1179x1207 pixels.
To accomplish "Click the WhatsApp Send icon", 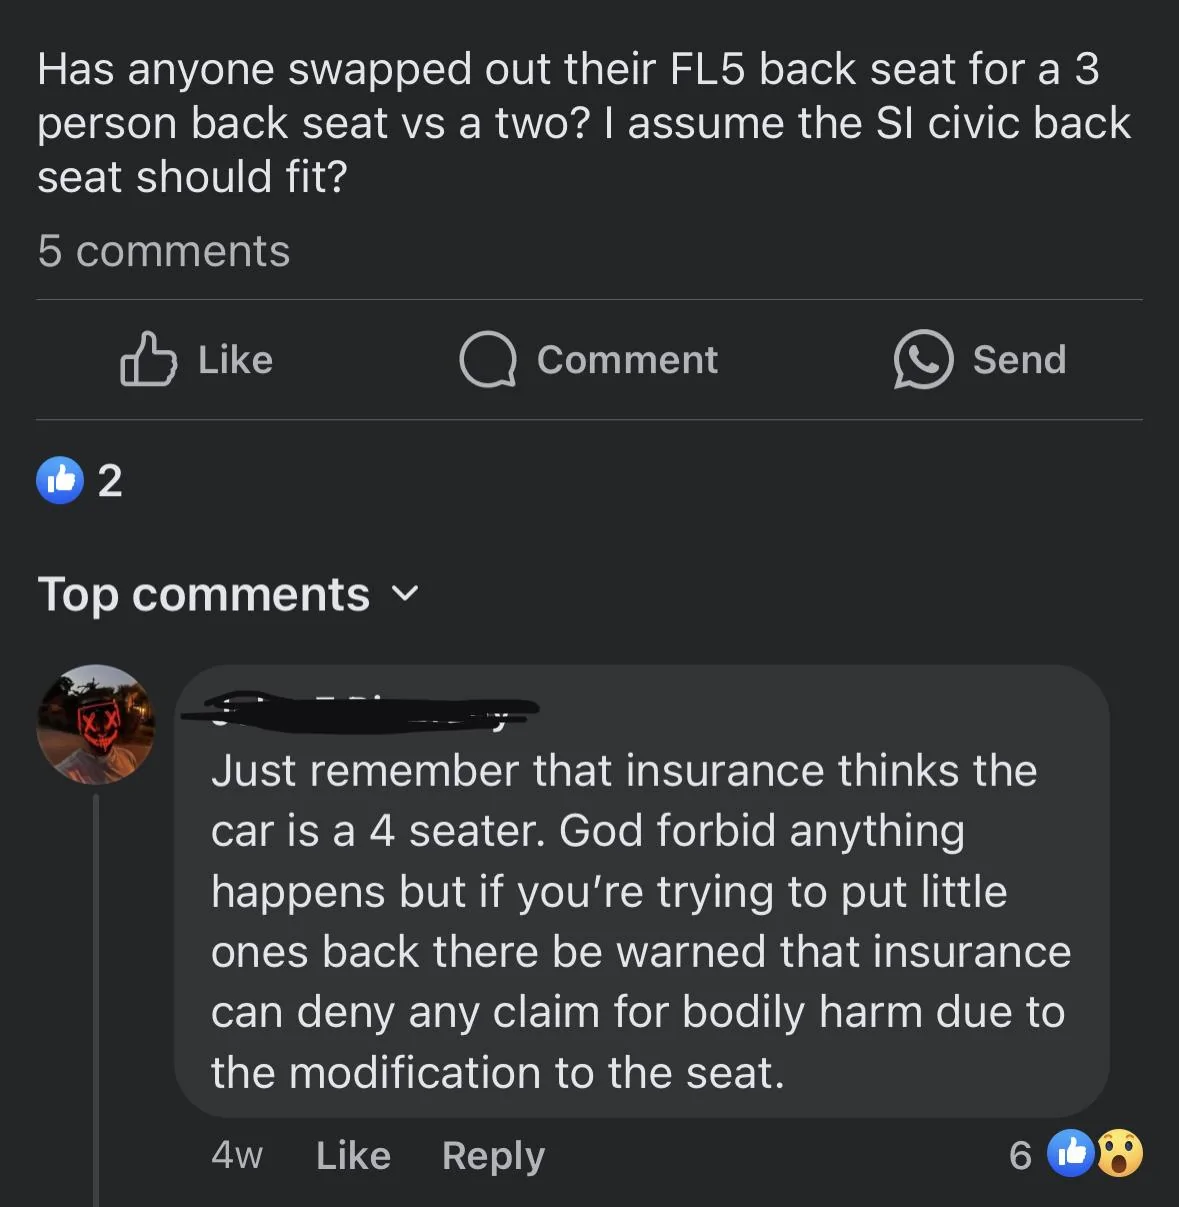I will click(922, 359).
